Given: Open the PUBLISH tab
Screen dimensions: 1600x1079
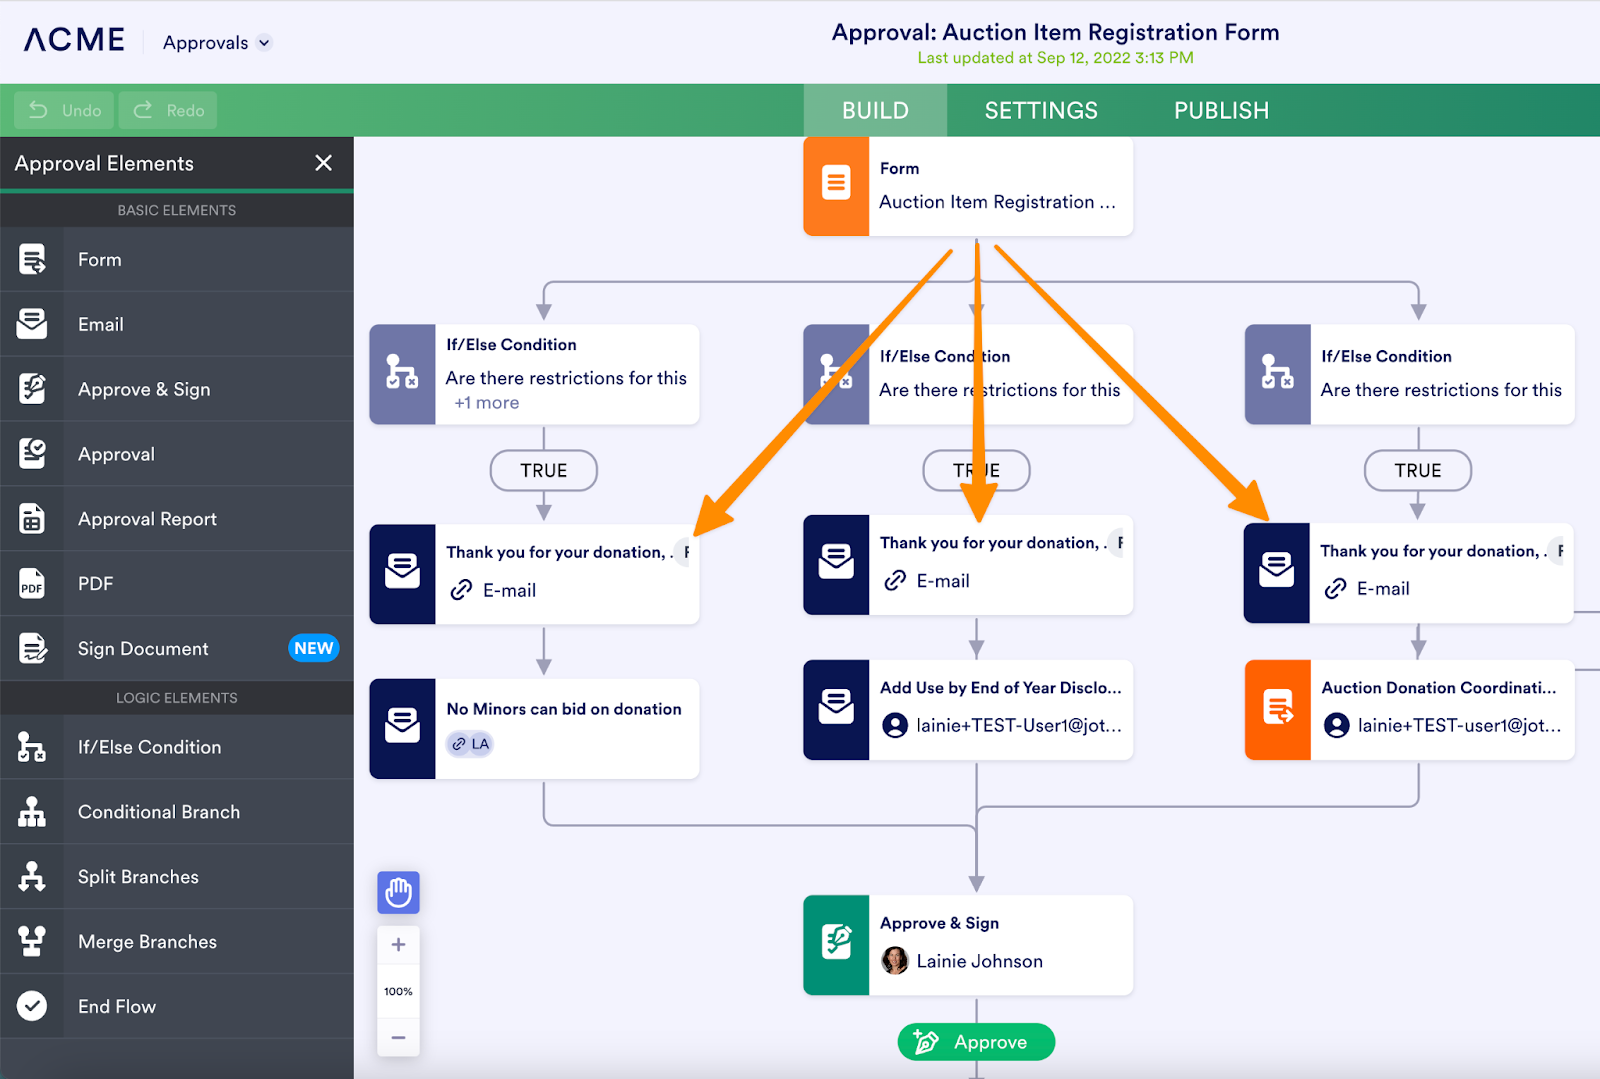Looking at the screenshot, I should pos(1221,110).
